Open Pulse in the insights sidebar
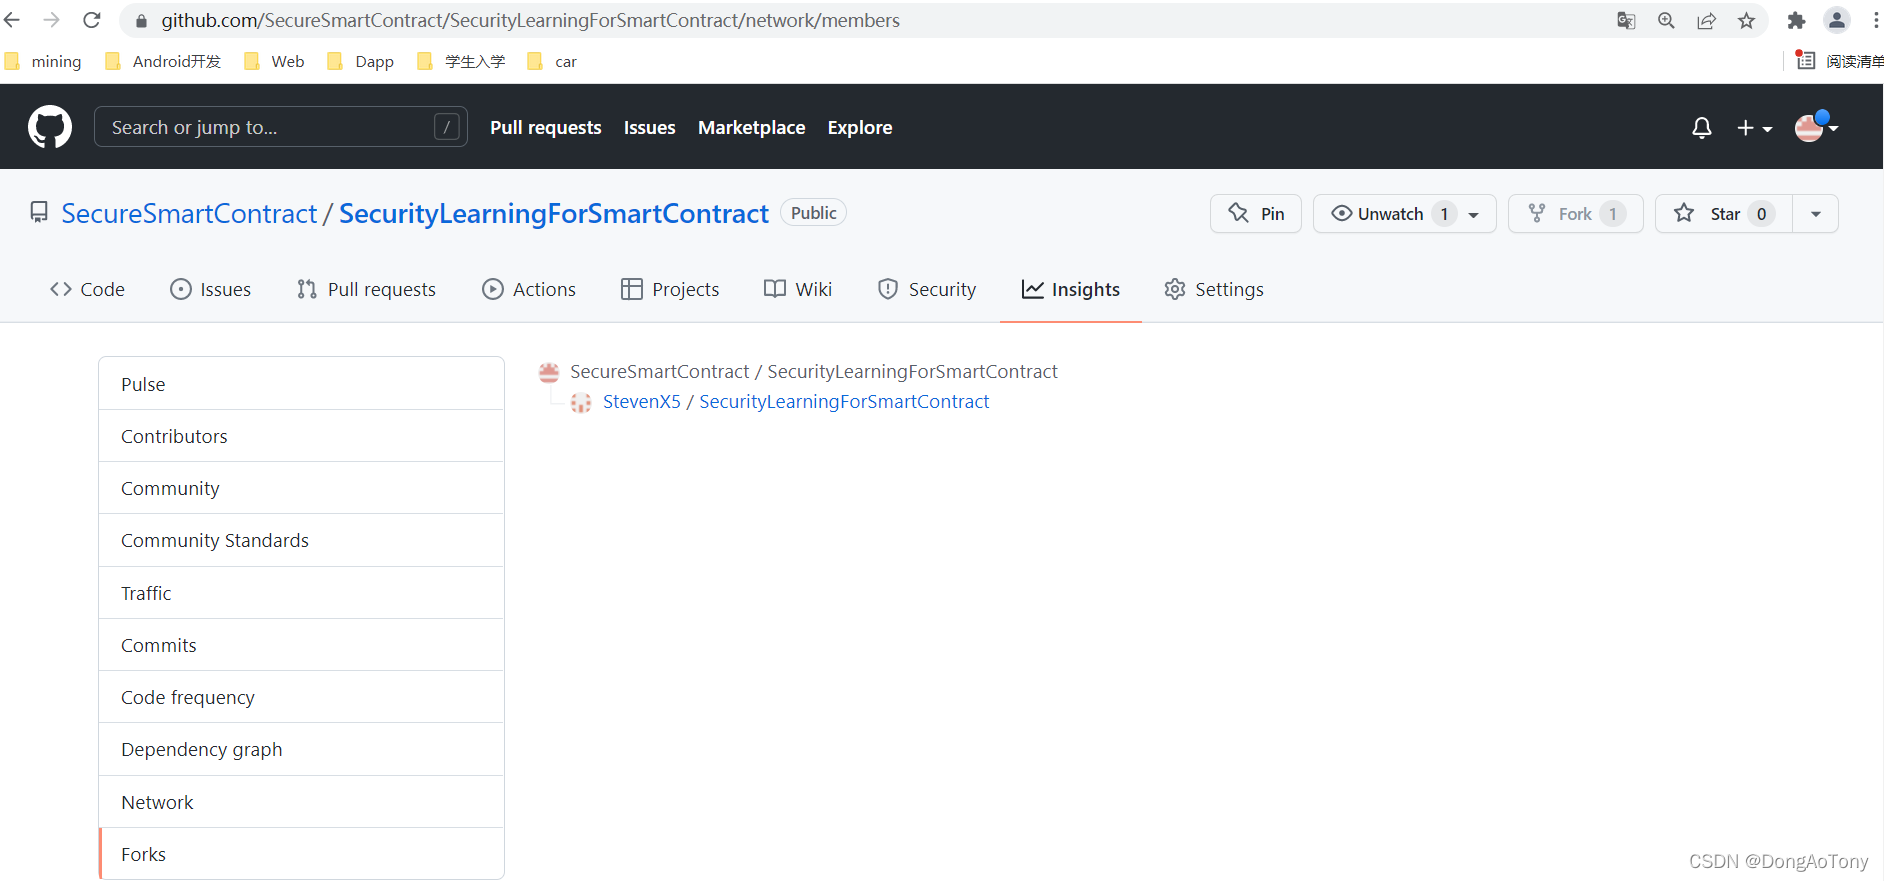Image resolution: width=1884 pixels, height=881 pixels. pos(301,384)
